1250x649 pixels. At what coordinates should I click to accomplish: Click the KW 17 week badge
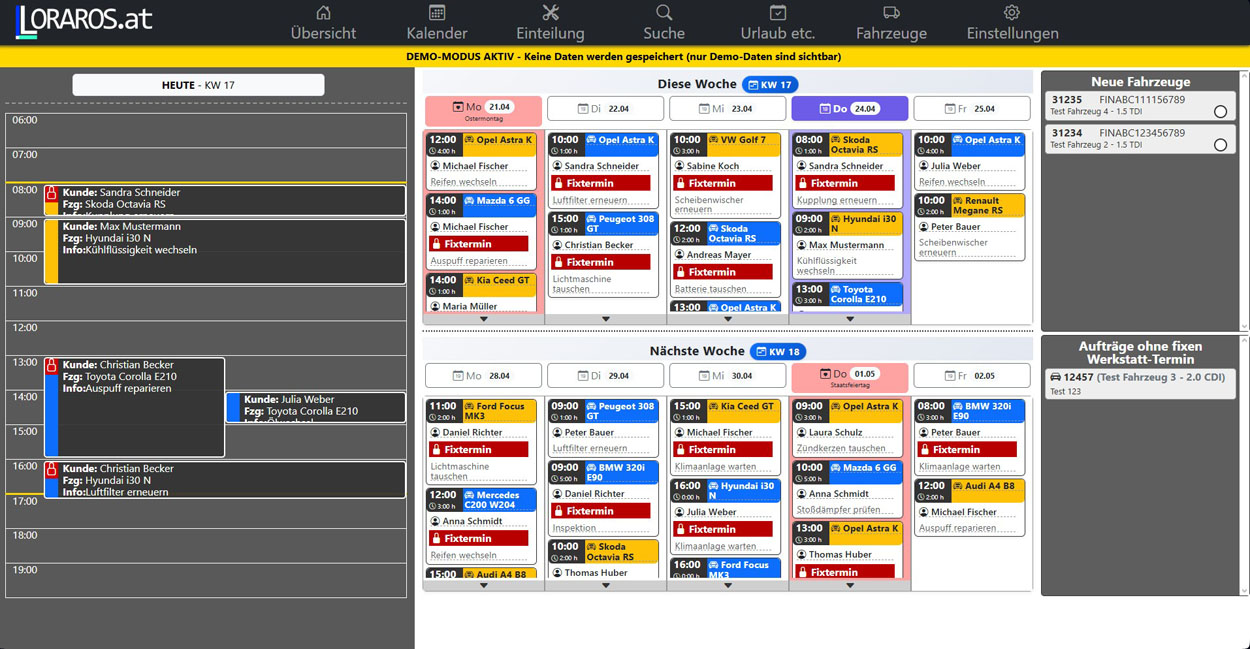click(x=771, y=85)
